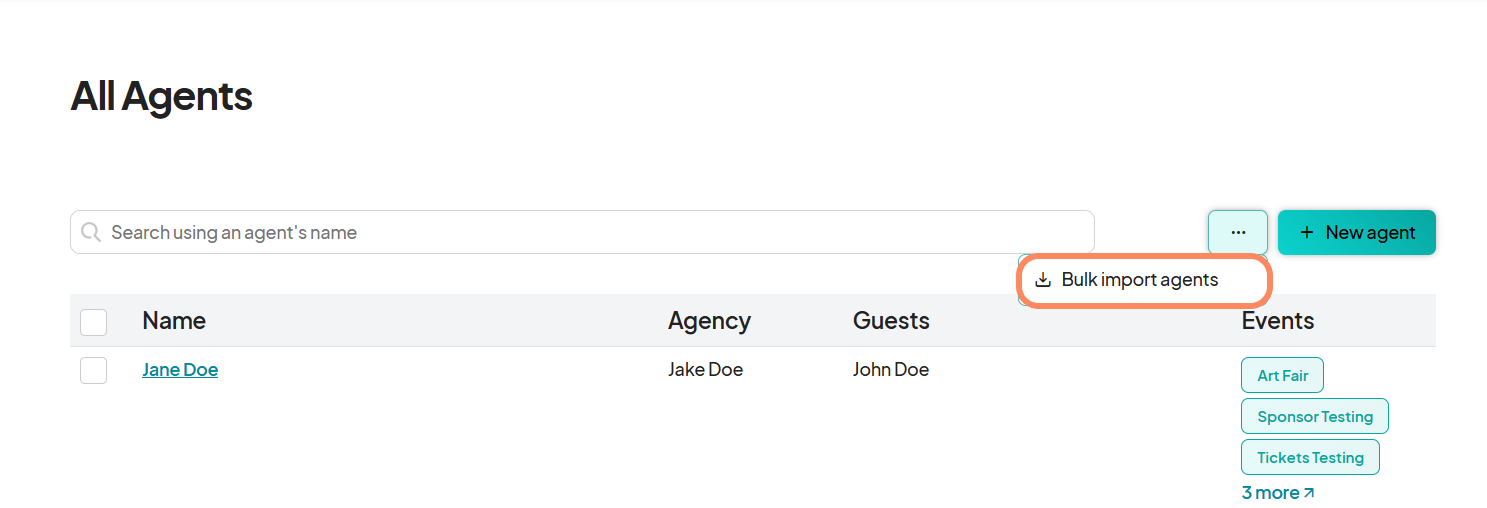The image size is (1487, 508).
Task: Click the plus icon on New agent
Action: (1306, 232)
